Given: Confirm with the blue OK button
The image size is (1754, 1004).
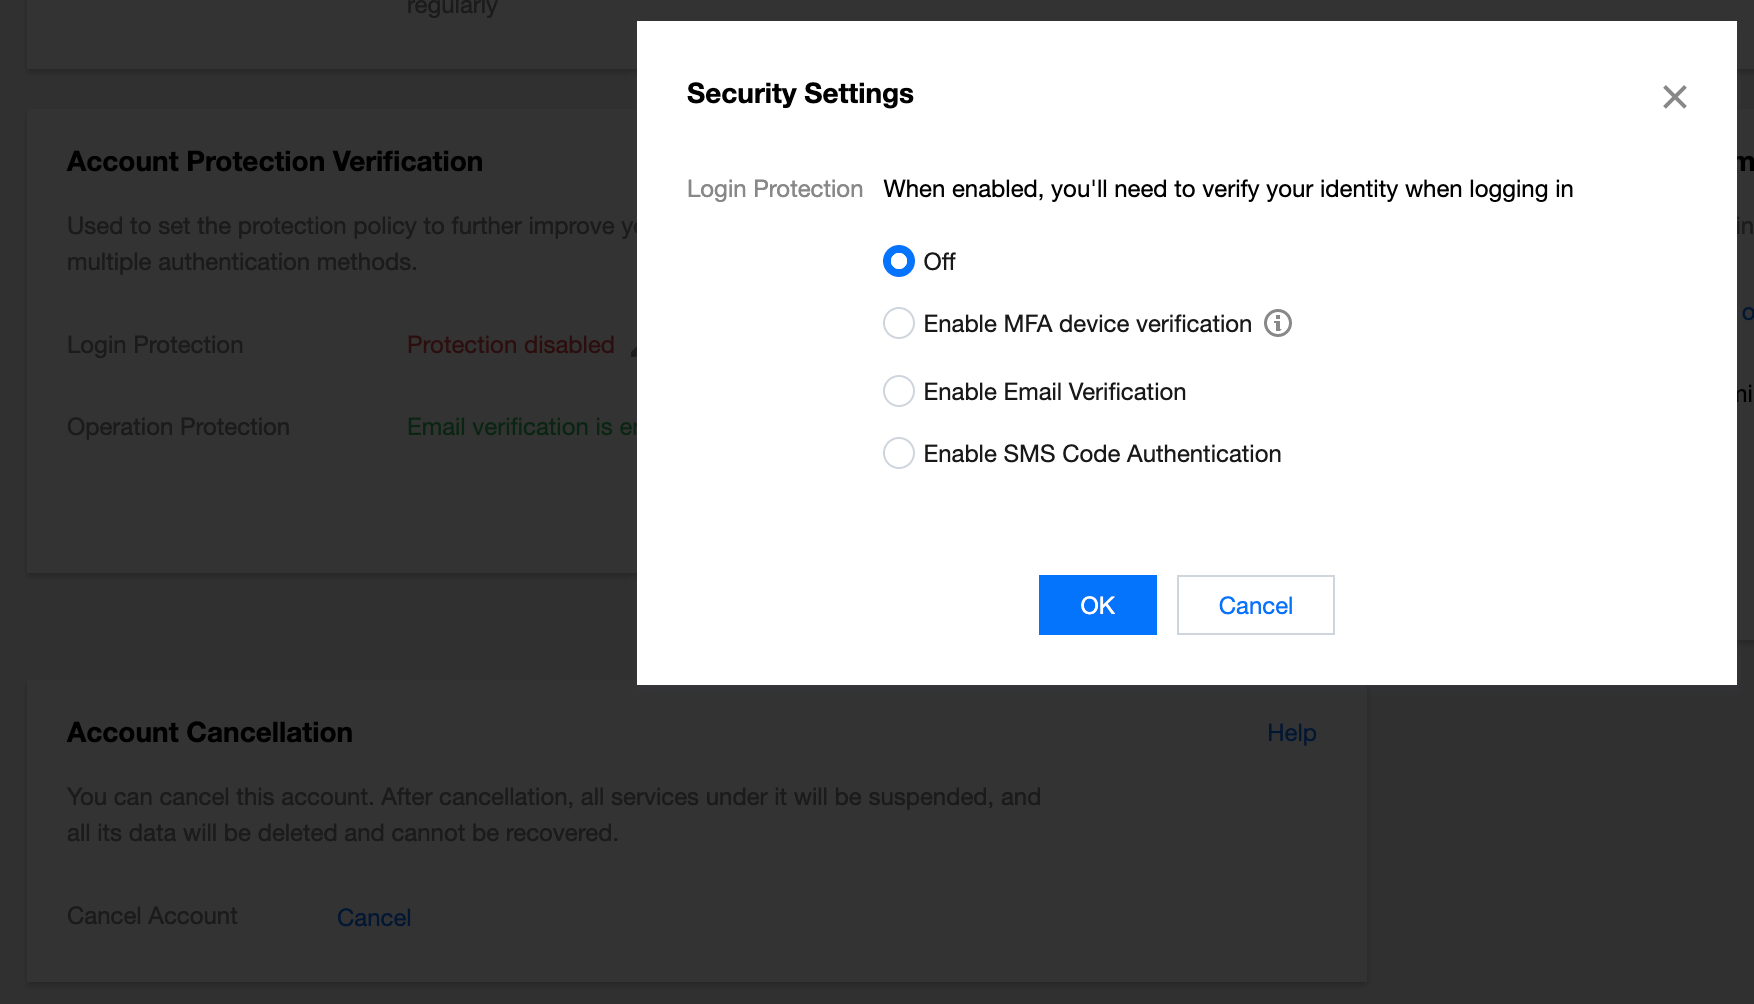Looking at the screenshot, I should (1097, 605).
